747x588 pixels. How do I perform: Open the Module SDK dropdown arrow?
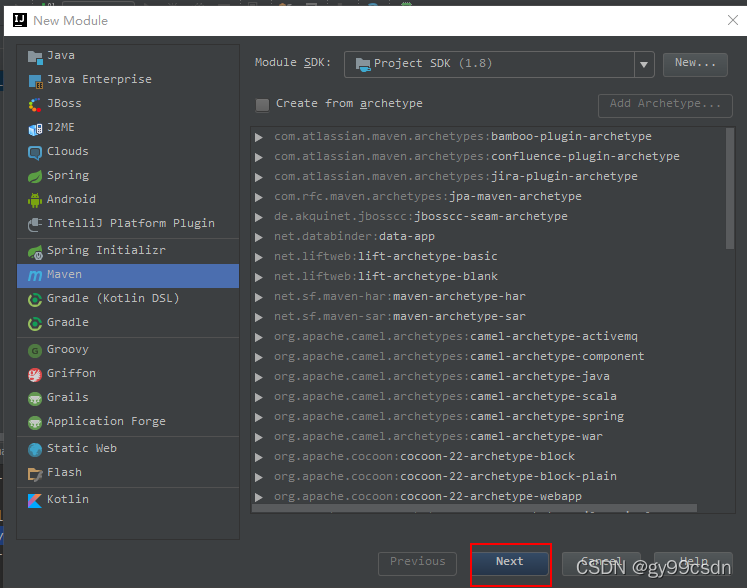coord(644,64)
